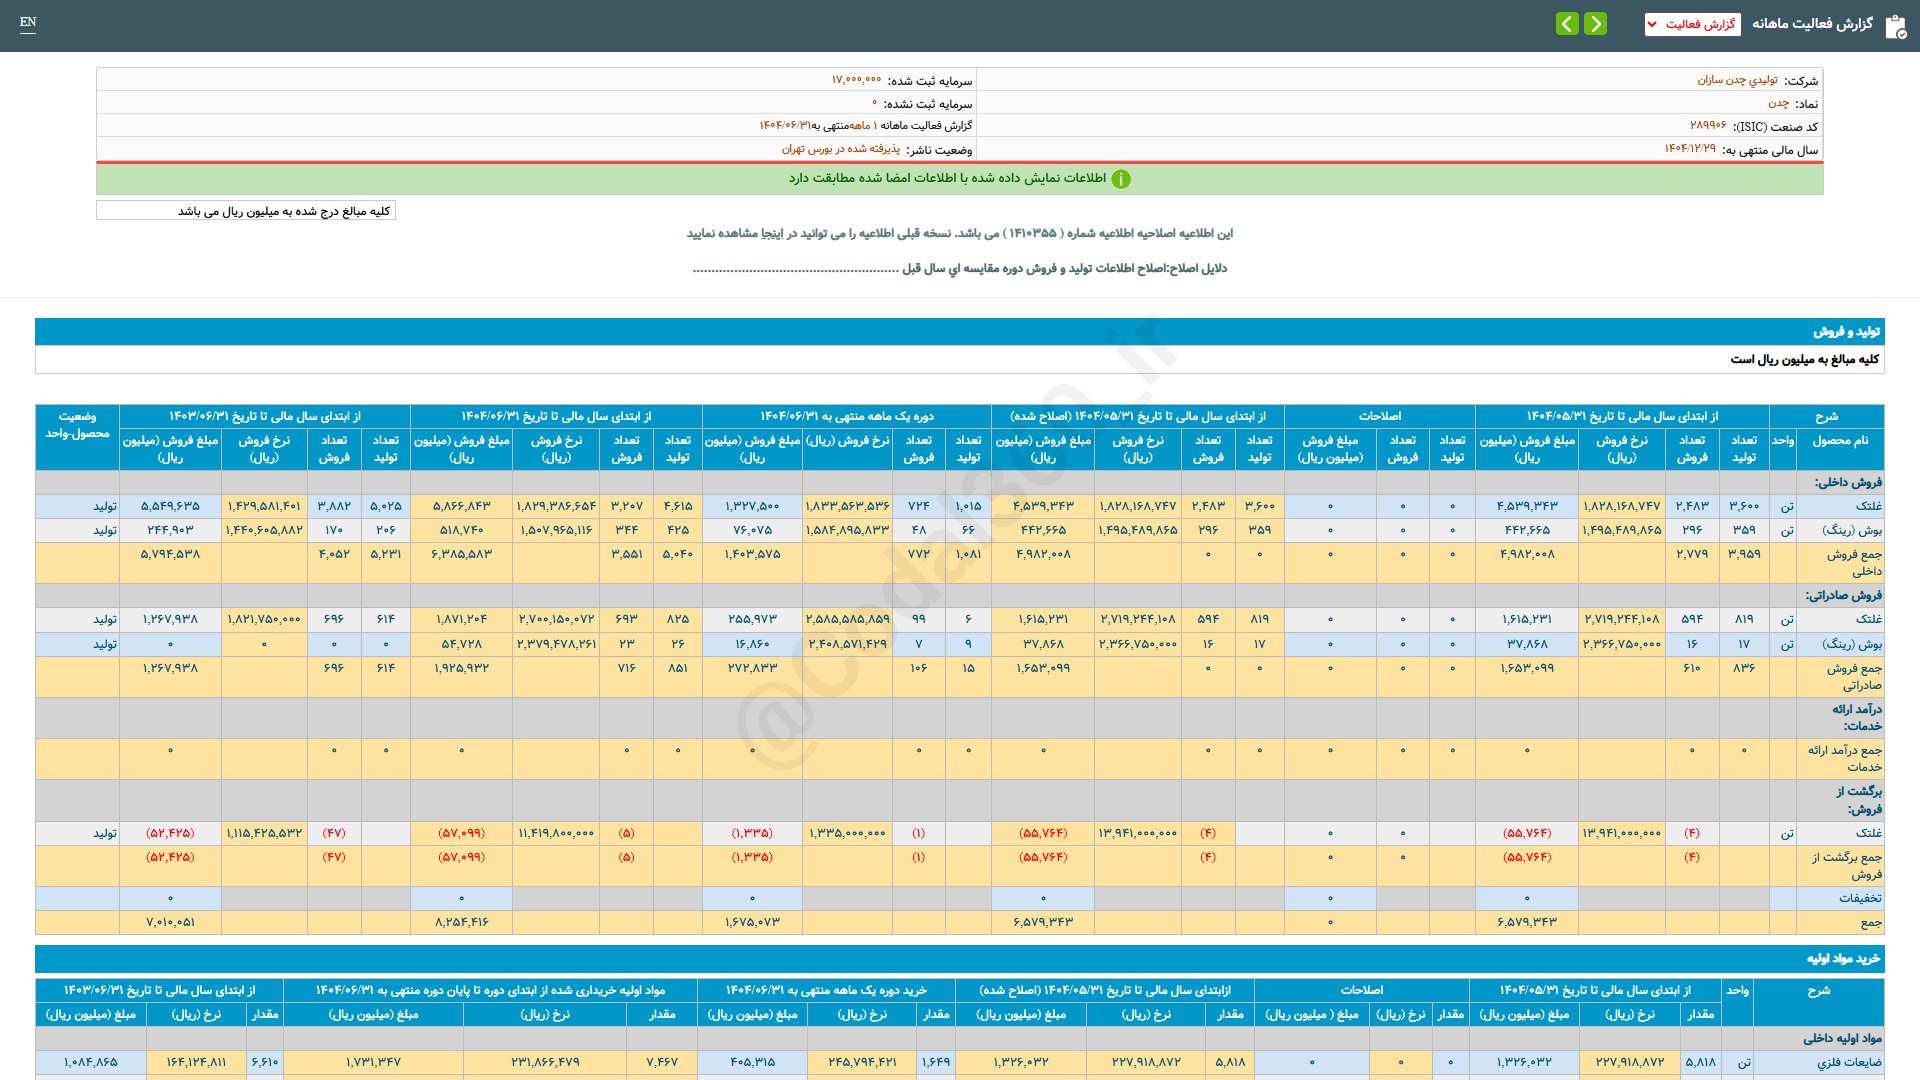Click the گزارش فعالیت ماهانه page title
Screen dimensions: 1920x1080
(1811, 24)
